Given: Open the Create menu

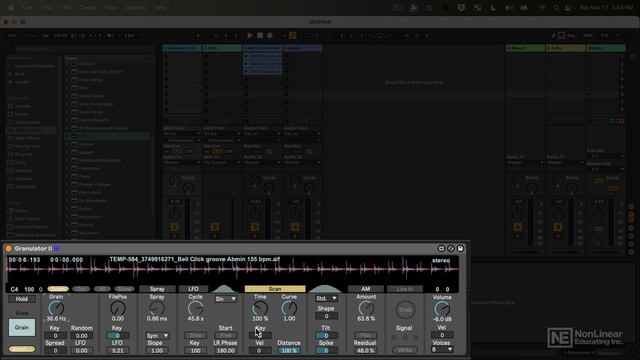Looking at the screenshot, I should point(87,8).
